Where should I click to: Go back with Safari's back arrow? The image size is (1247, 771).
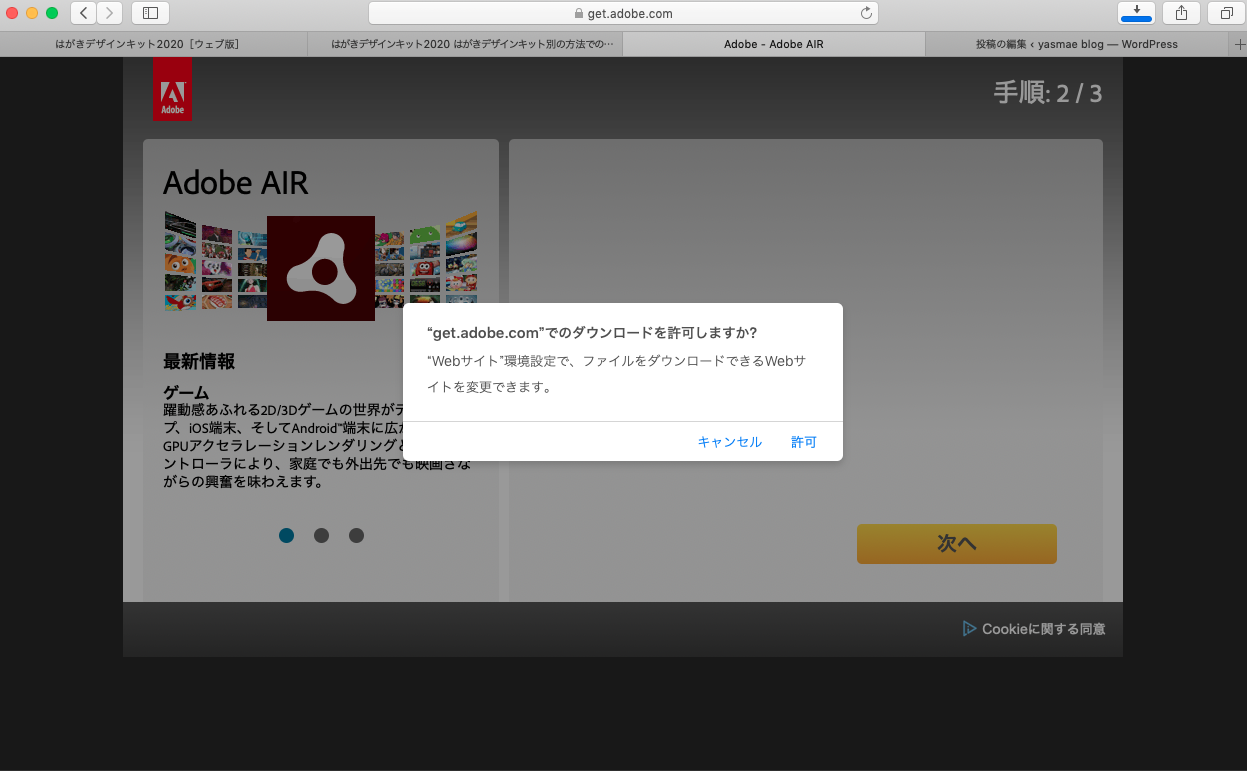coord(83,13)
